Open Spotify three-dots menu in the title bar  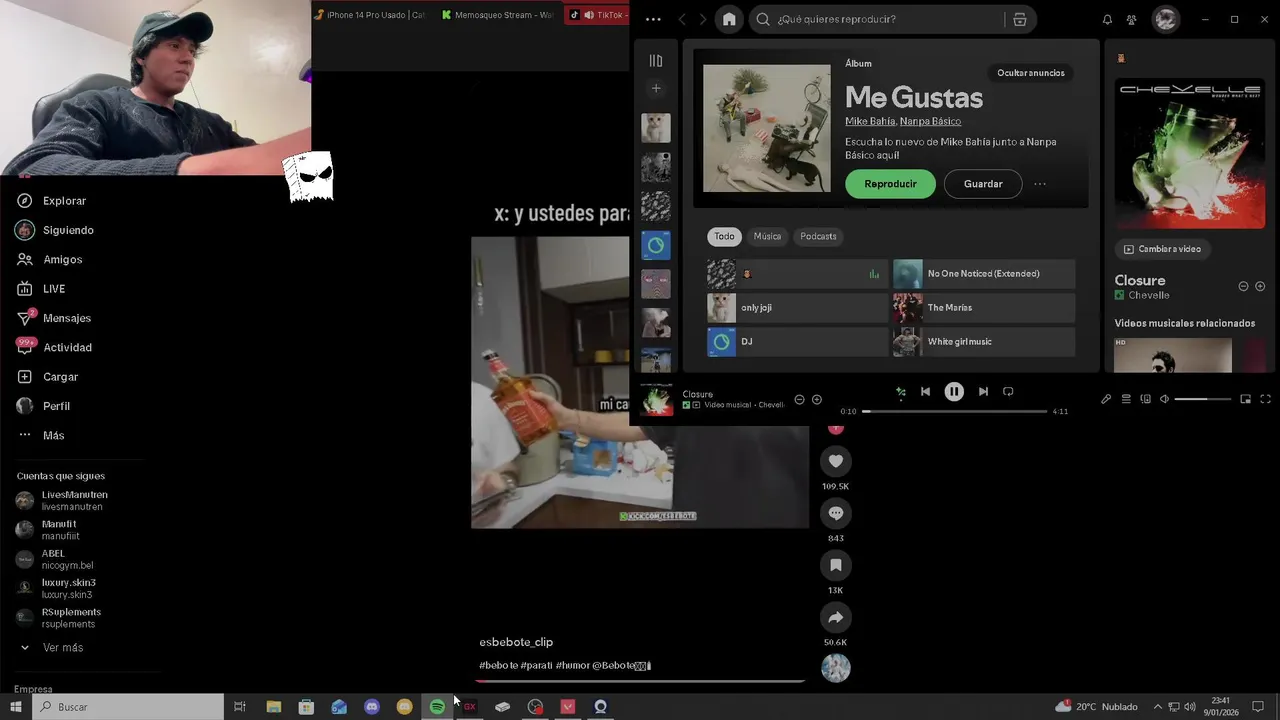tap(653, 19)
